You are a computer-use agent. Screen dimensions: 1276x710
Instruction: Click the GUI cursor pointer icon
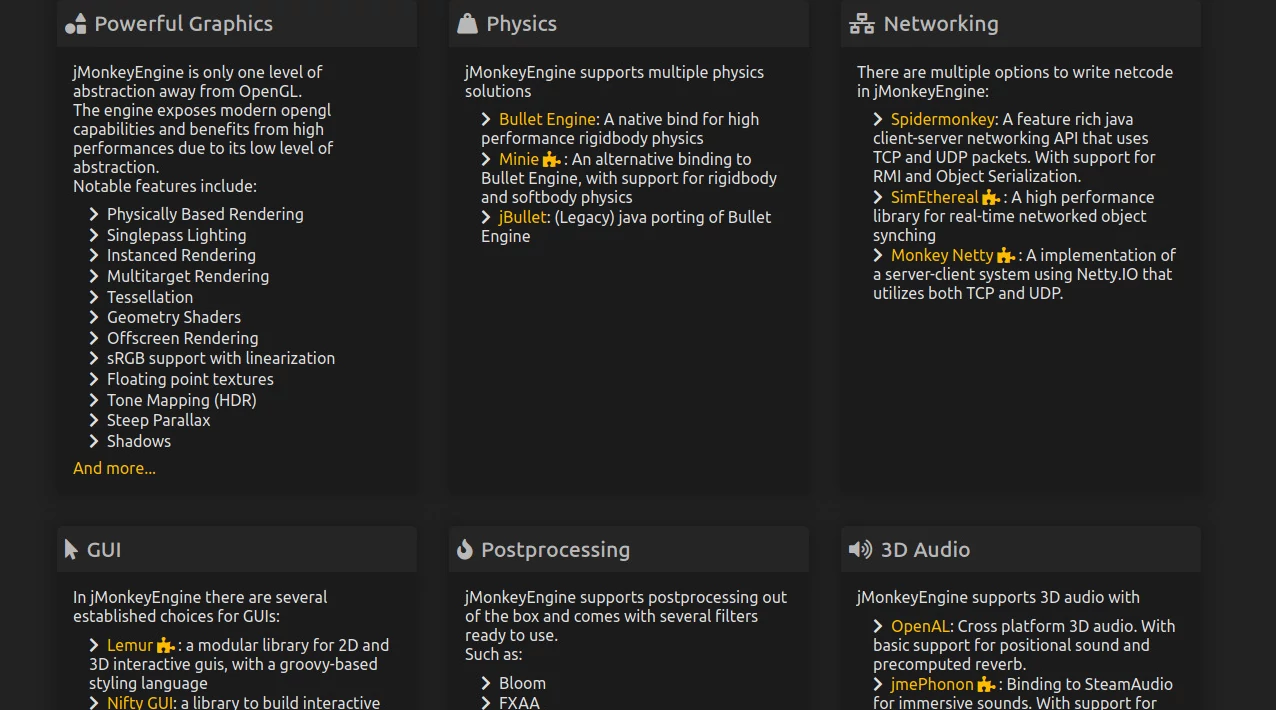(71, 550)
